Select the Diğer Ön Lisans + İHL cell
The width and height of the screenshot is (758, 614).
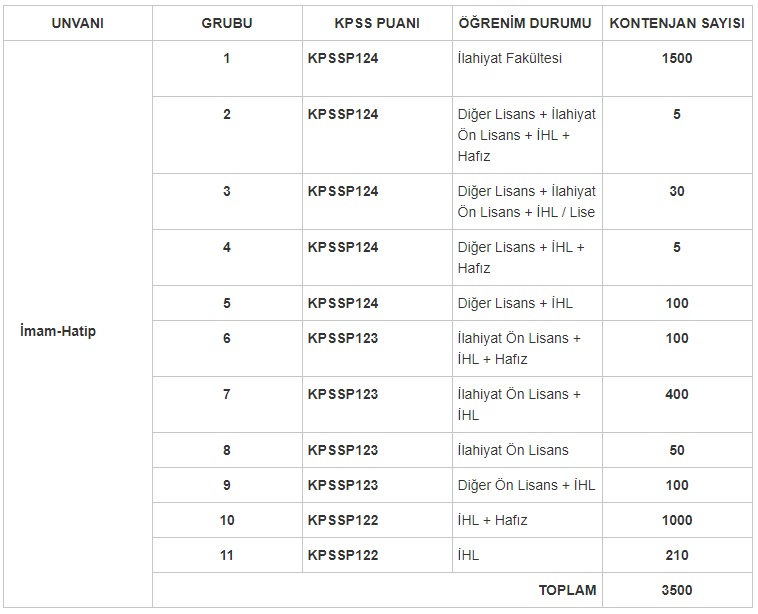pyautogui.click(x=526, y=485)
